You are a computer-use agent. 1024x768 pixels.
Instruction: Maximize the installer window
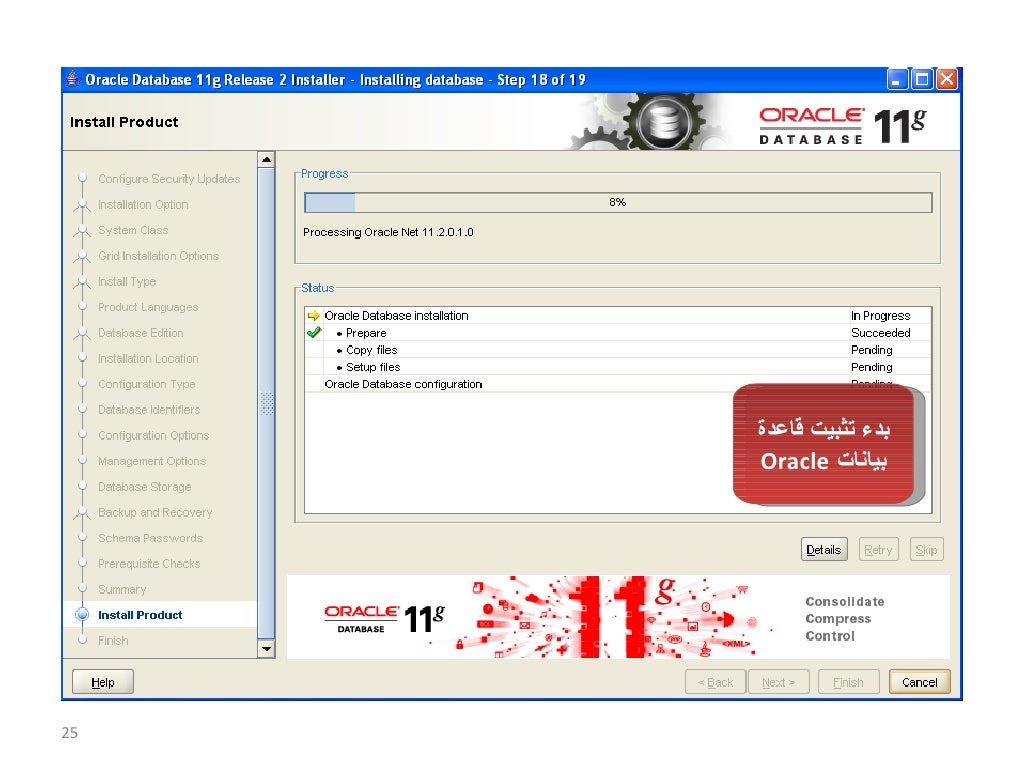pos(922,80)
